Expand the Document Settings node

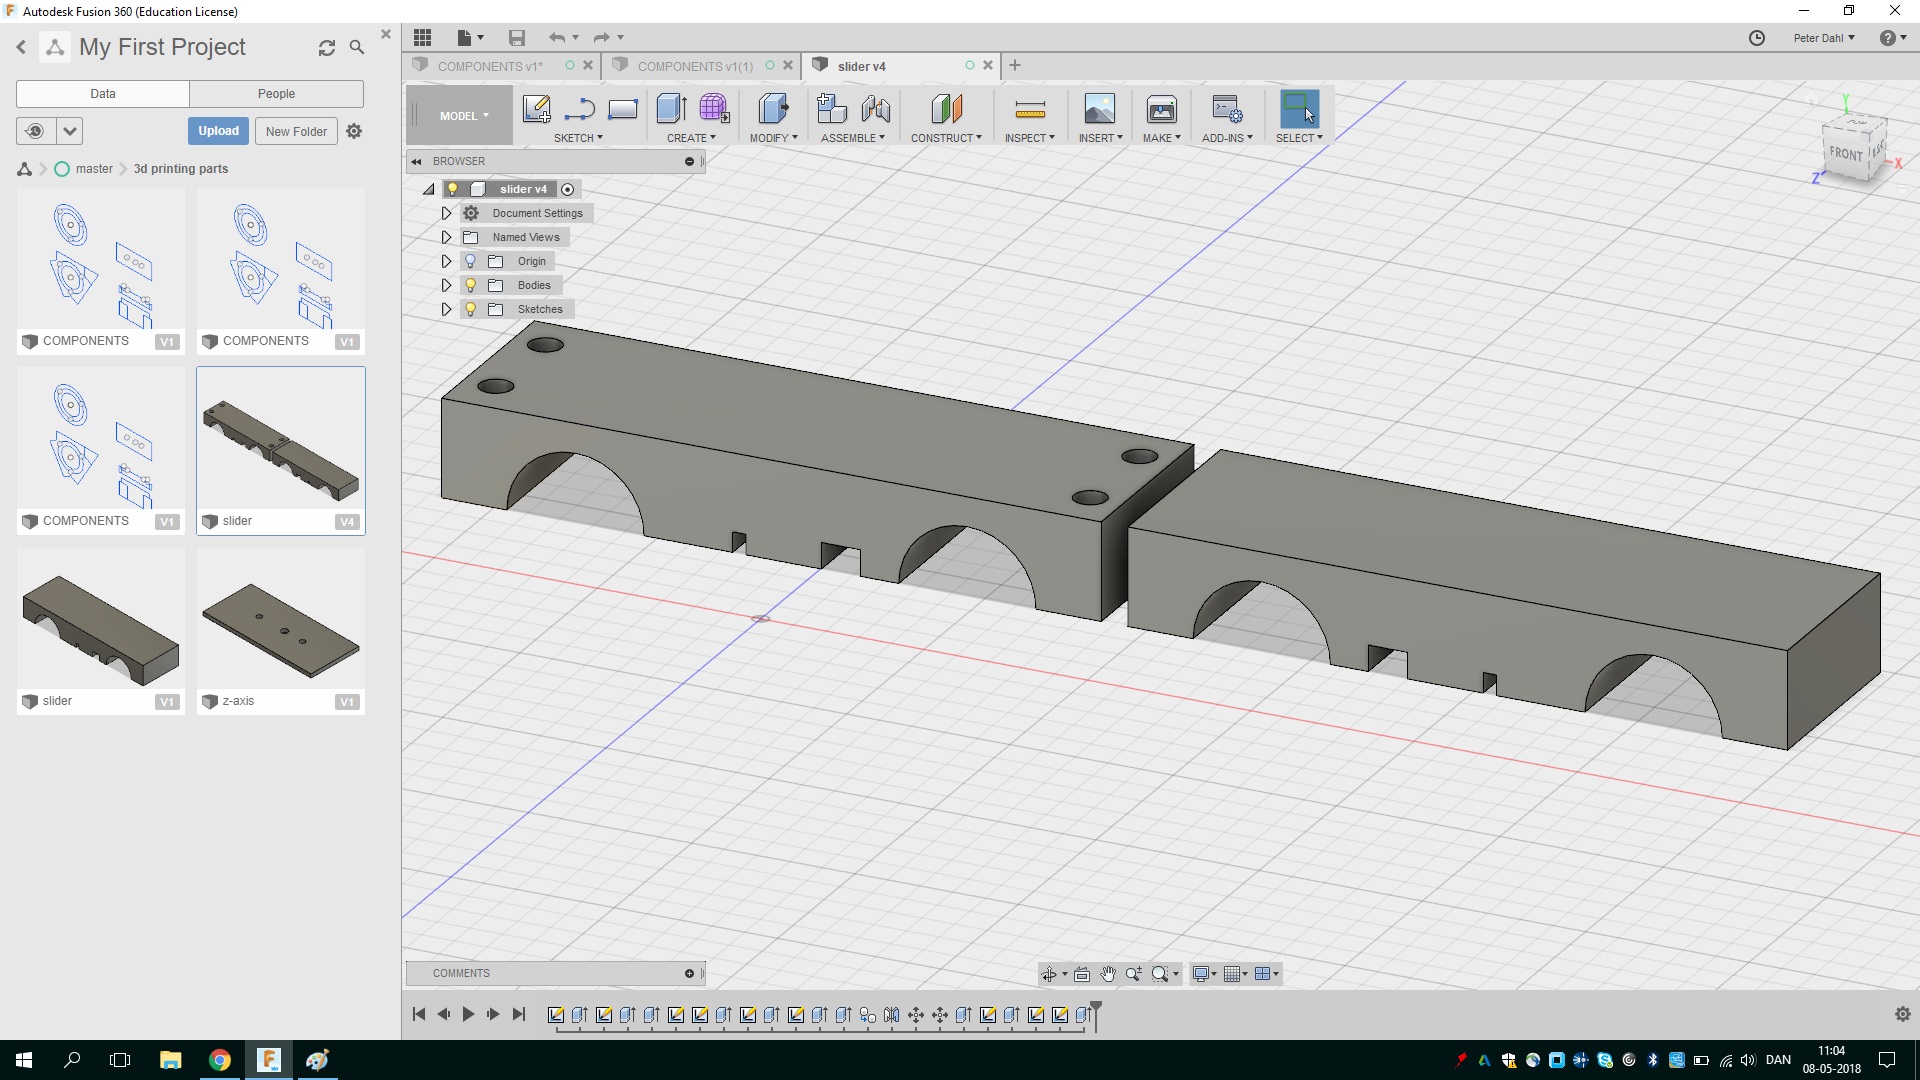click(446, 213)
